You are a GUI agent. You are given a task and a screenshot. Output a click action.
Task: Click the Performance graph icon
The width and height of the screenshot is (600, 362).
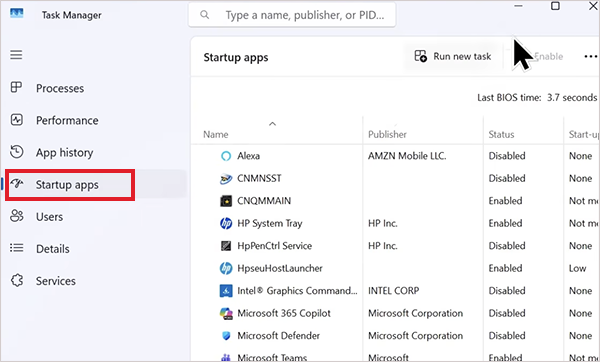(16, 120)
